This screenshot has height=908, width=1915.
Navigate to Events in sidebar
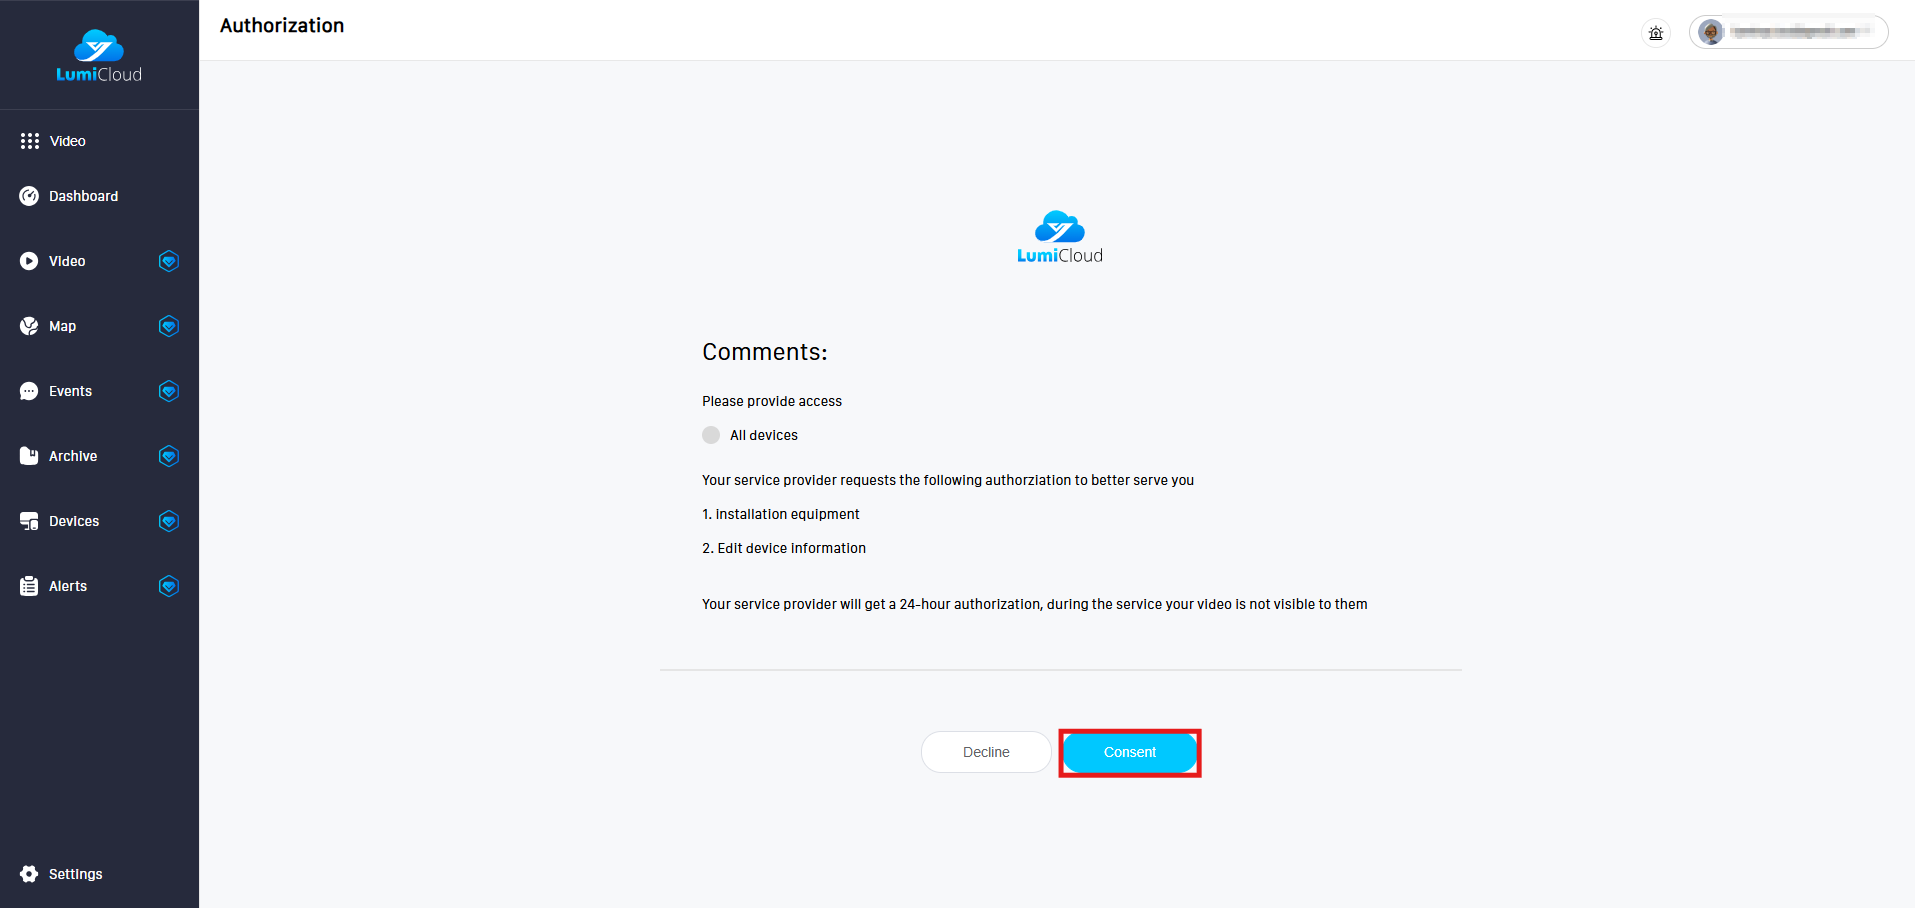click(70, 391)
